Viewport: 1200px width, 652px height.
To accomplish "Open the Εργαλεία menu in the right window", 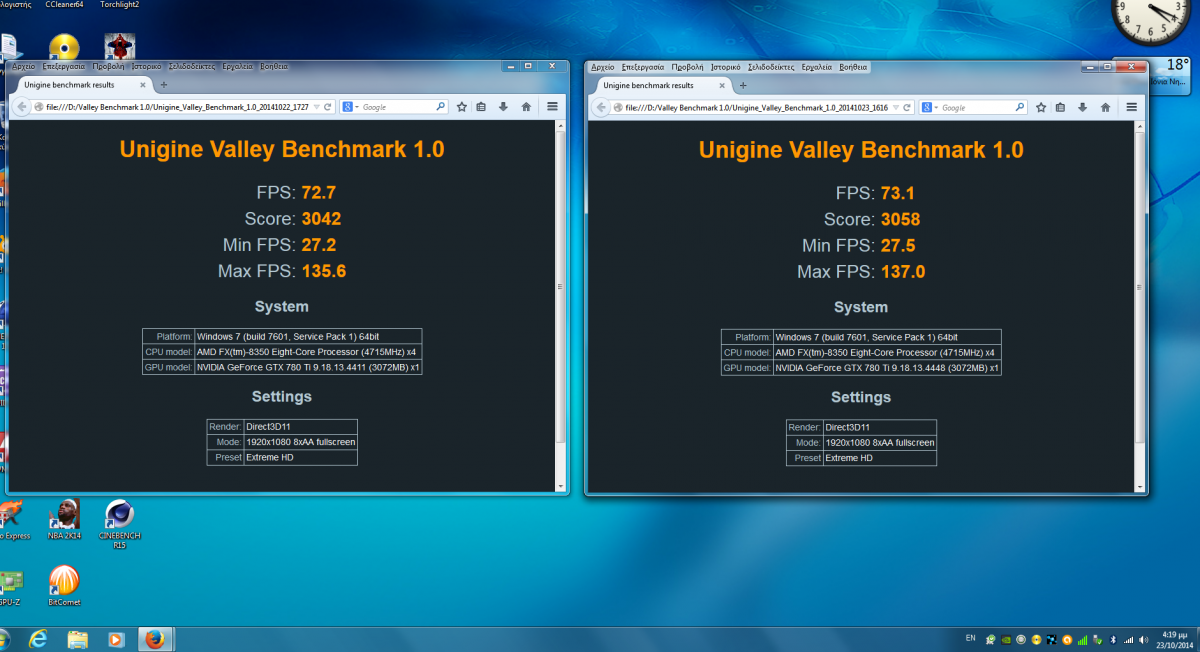I will [818, 67].
